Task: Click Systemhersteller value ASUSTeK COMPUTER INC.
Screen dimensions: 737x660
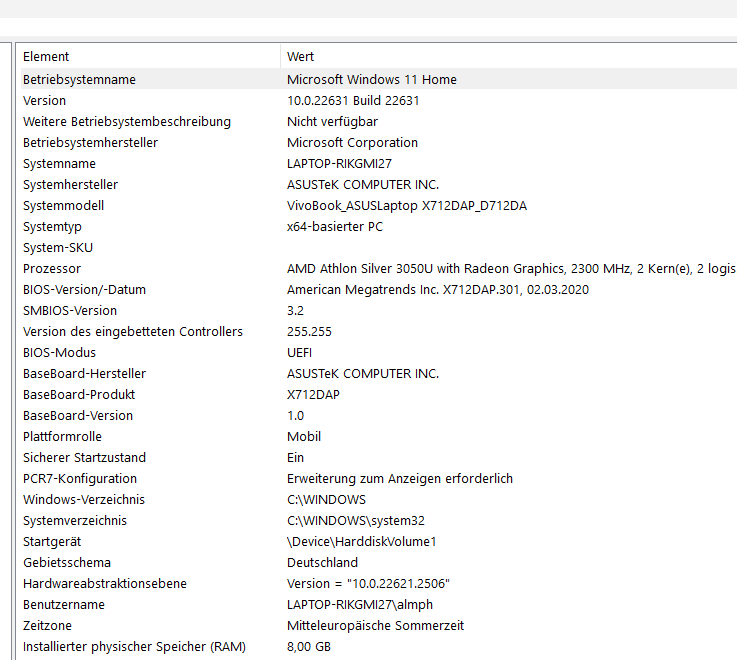Action: (363, 185)
